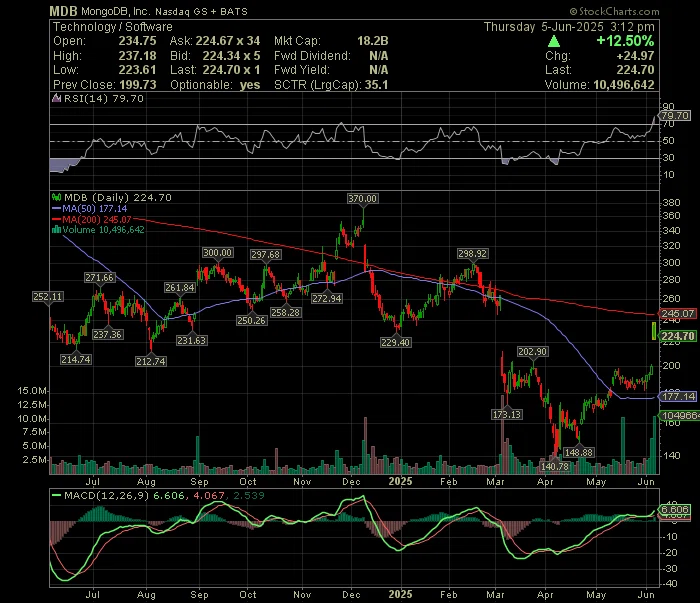Click the 'MA(50) 177.14' legend entry
The image size is (700, 603).
click(95, 208)
